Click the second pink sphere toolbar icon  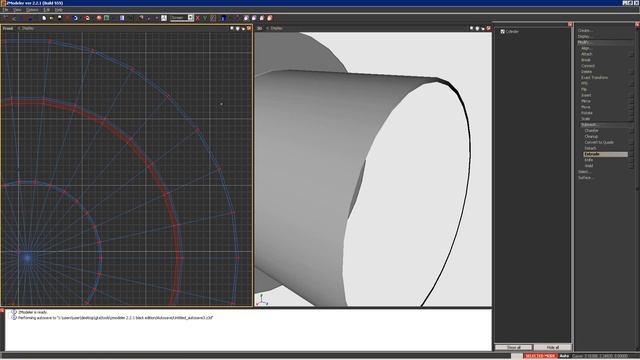[254, 18]
